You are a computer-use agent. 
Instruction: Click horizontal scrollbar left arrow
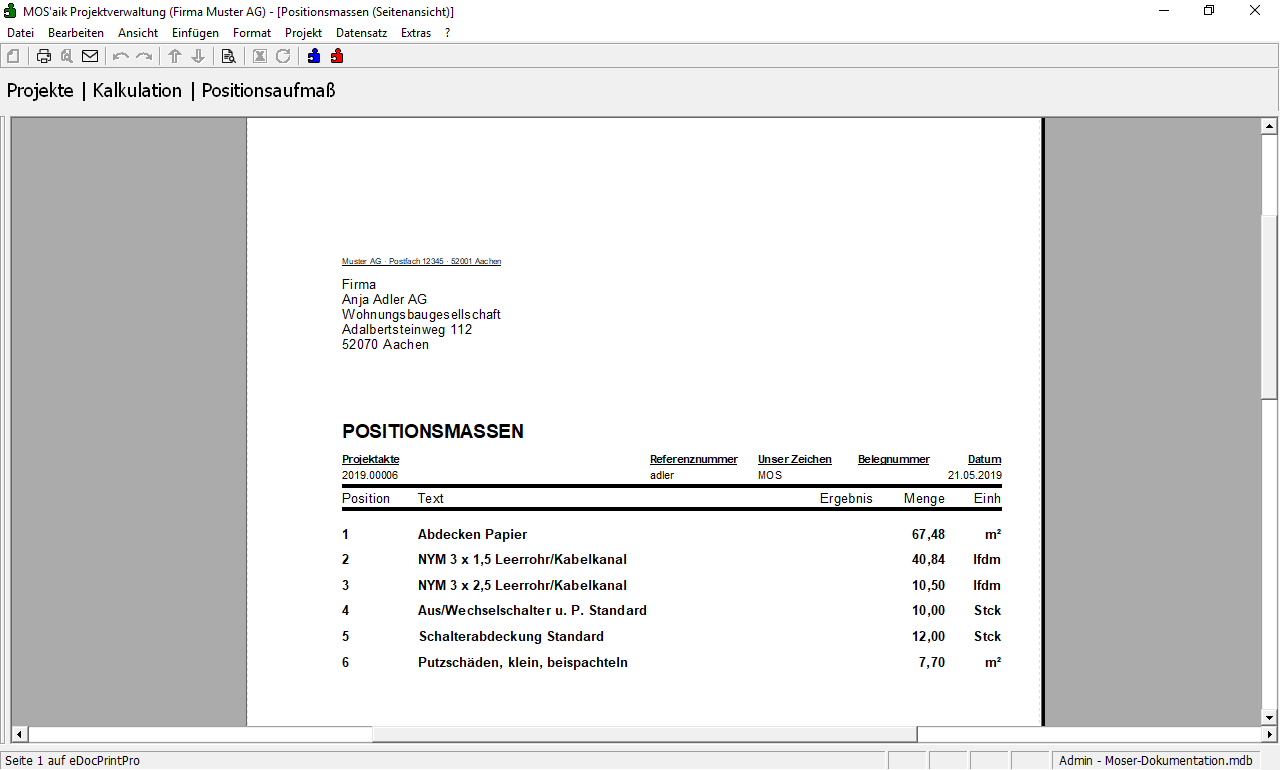click(x=19, y=735)
